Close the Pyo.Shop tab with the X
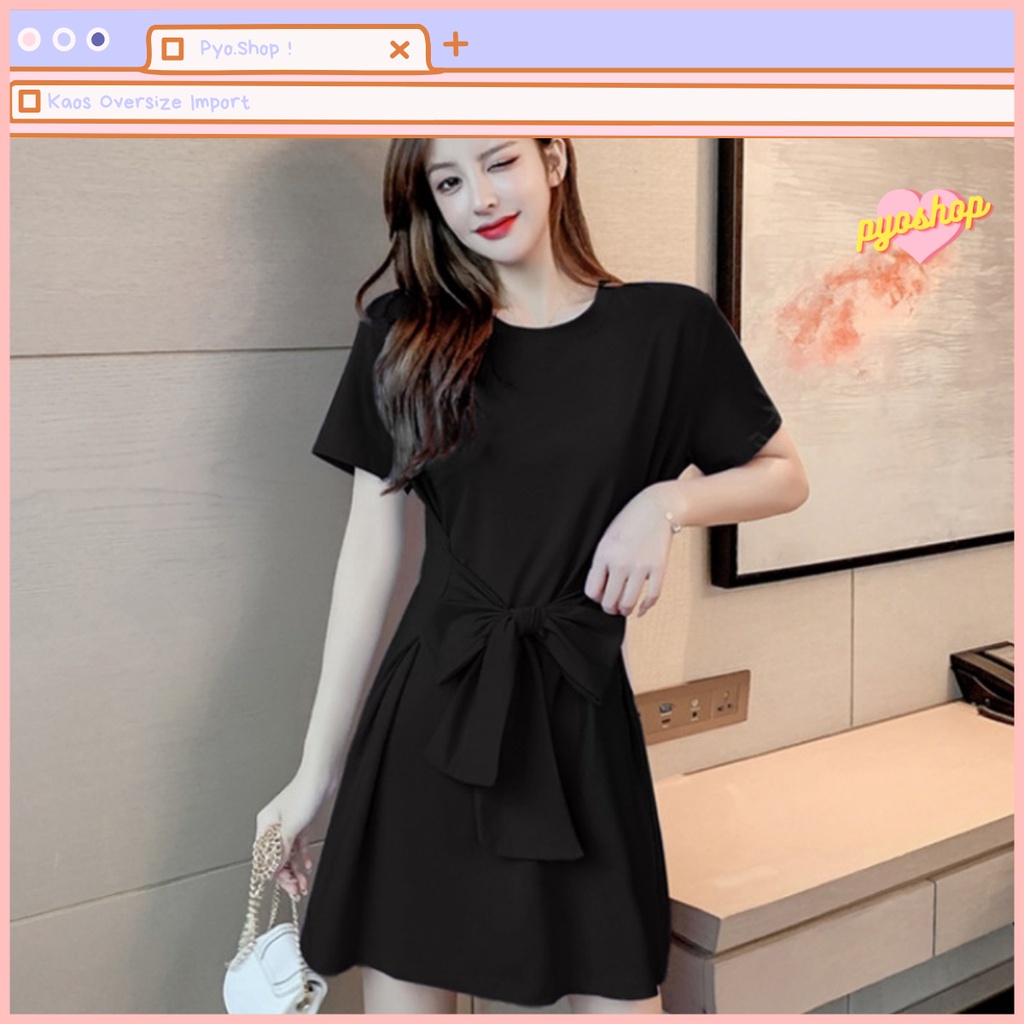This screenshot has height=1024, width=1024. [x=399, y=49]
